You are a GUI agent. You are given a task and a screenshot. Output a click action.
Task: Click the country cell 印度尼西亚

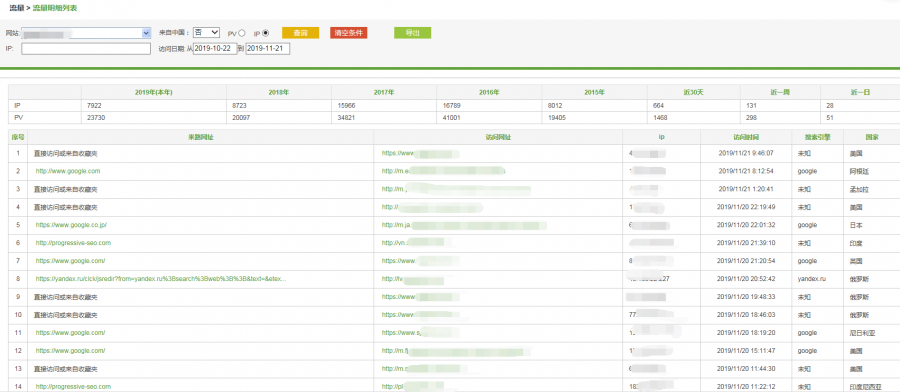[866, 387]
